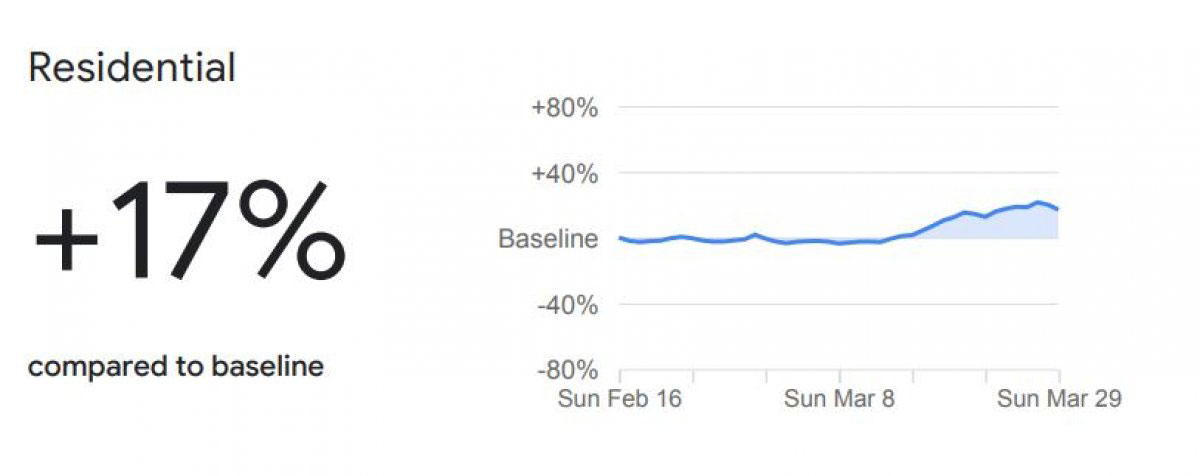
Task: Click the Residential heading
Action: (132, 68)
